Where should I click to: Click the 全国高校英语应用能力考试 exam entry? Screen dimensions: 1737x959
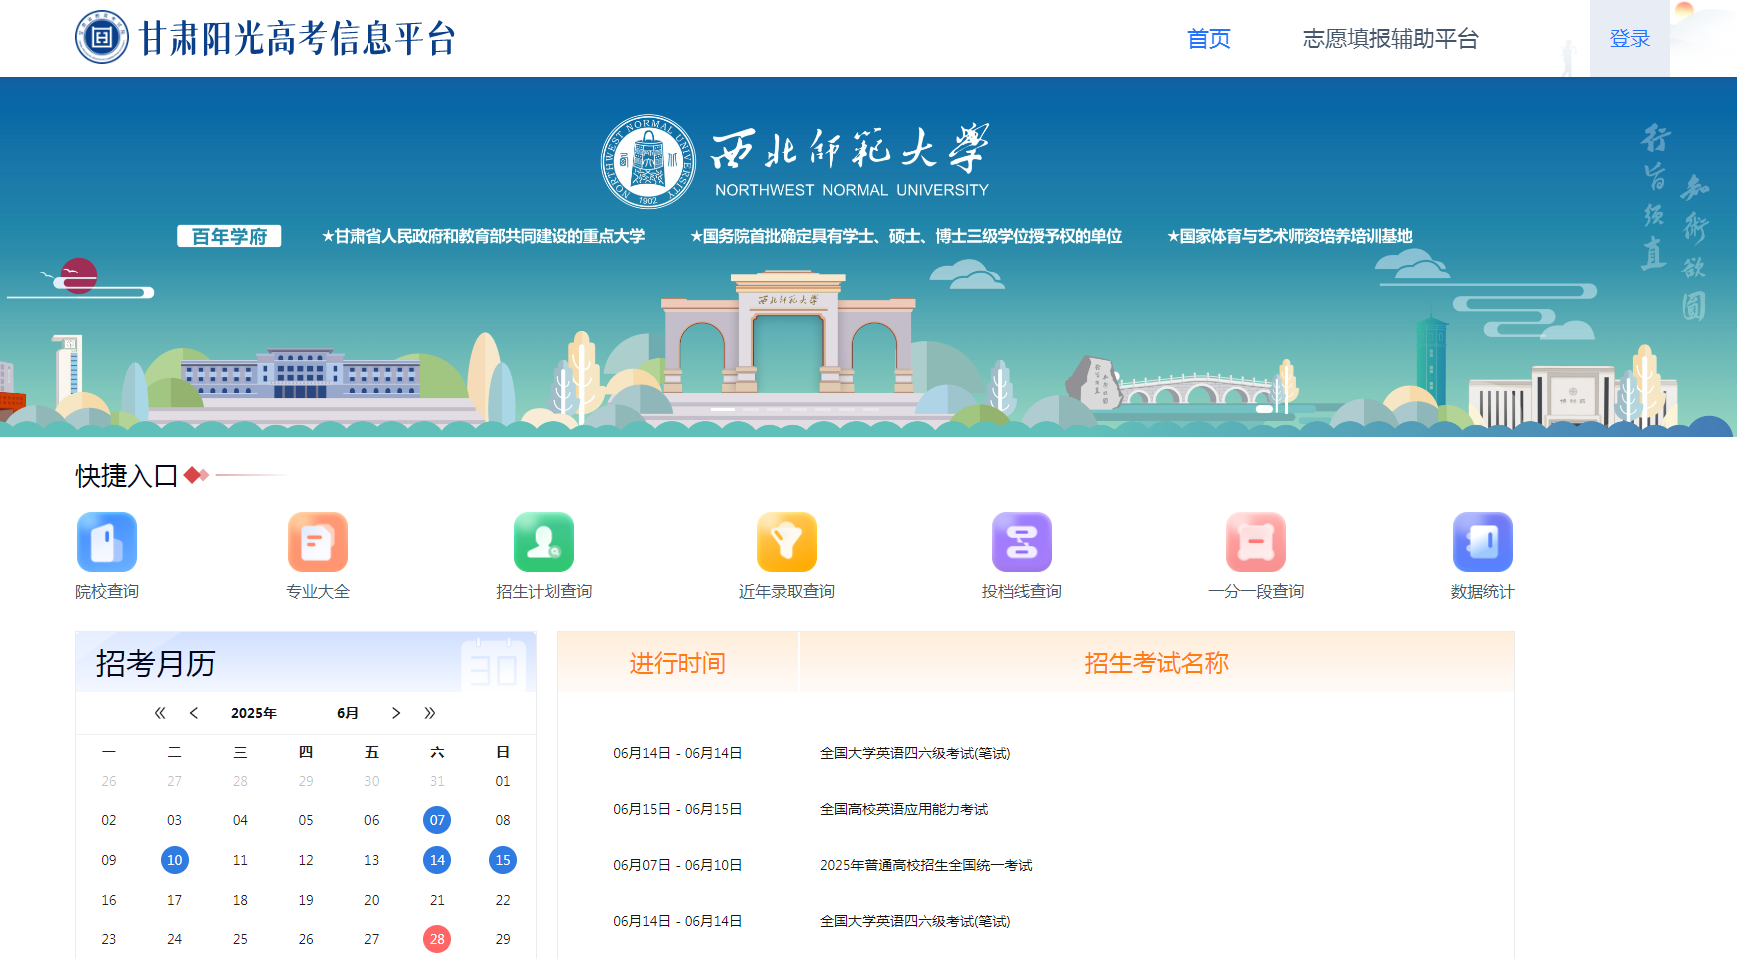coord(904,809)
